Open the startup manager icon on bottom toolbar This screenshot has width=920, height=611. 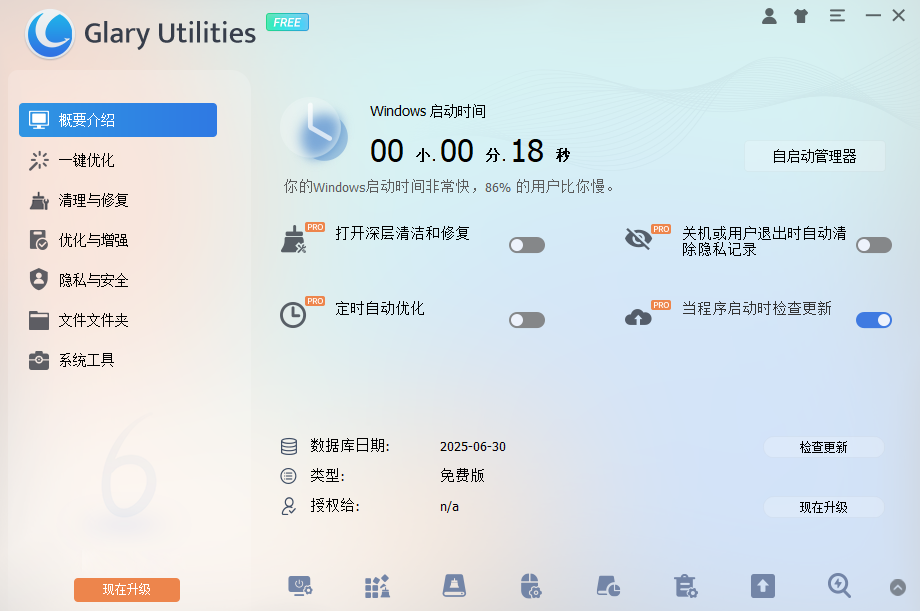(300, 587)
